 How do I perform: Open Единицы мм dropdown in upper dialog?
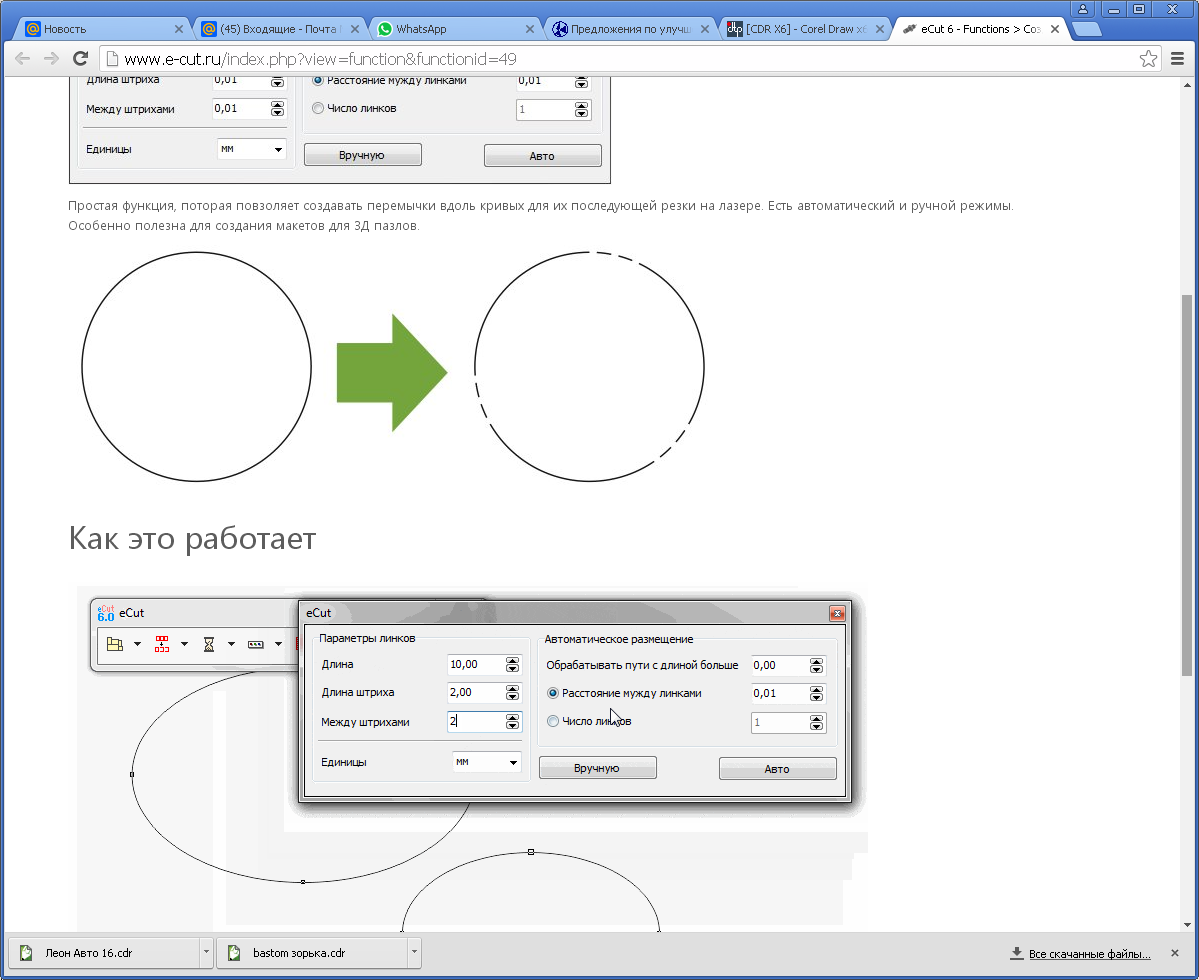click(x=252, y=149)
